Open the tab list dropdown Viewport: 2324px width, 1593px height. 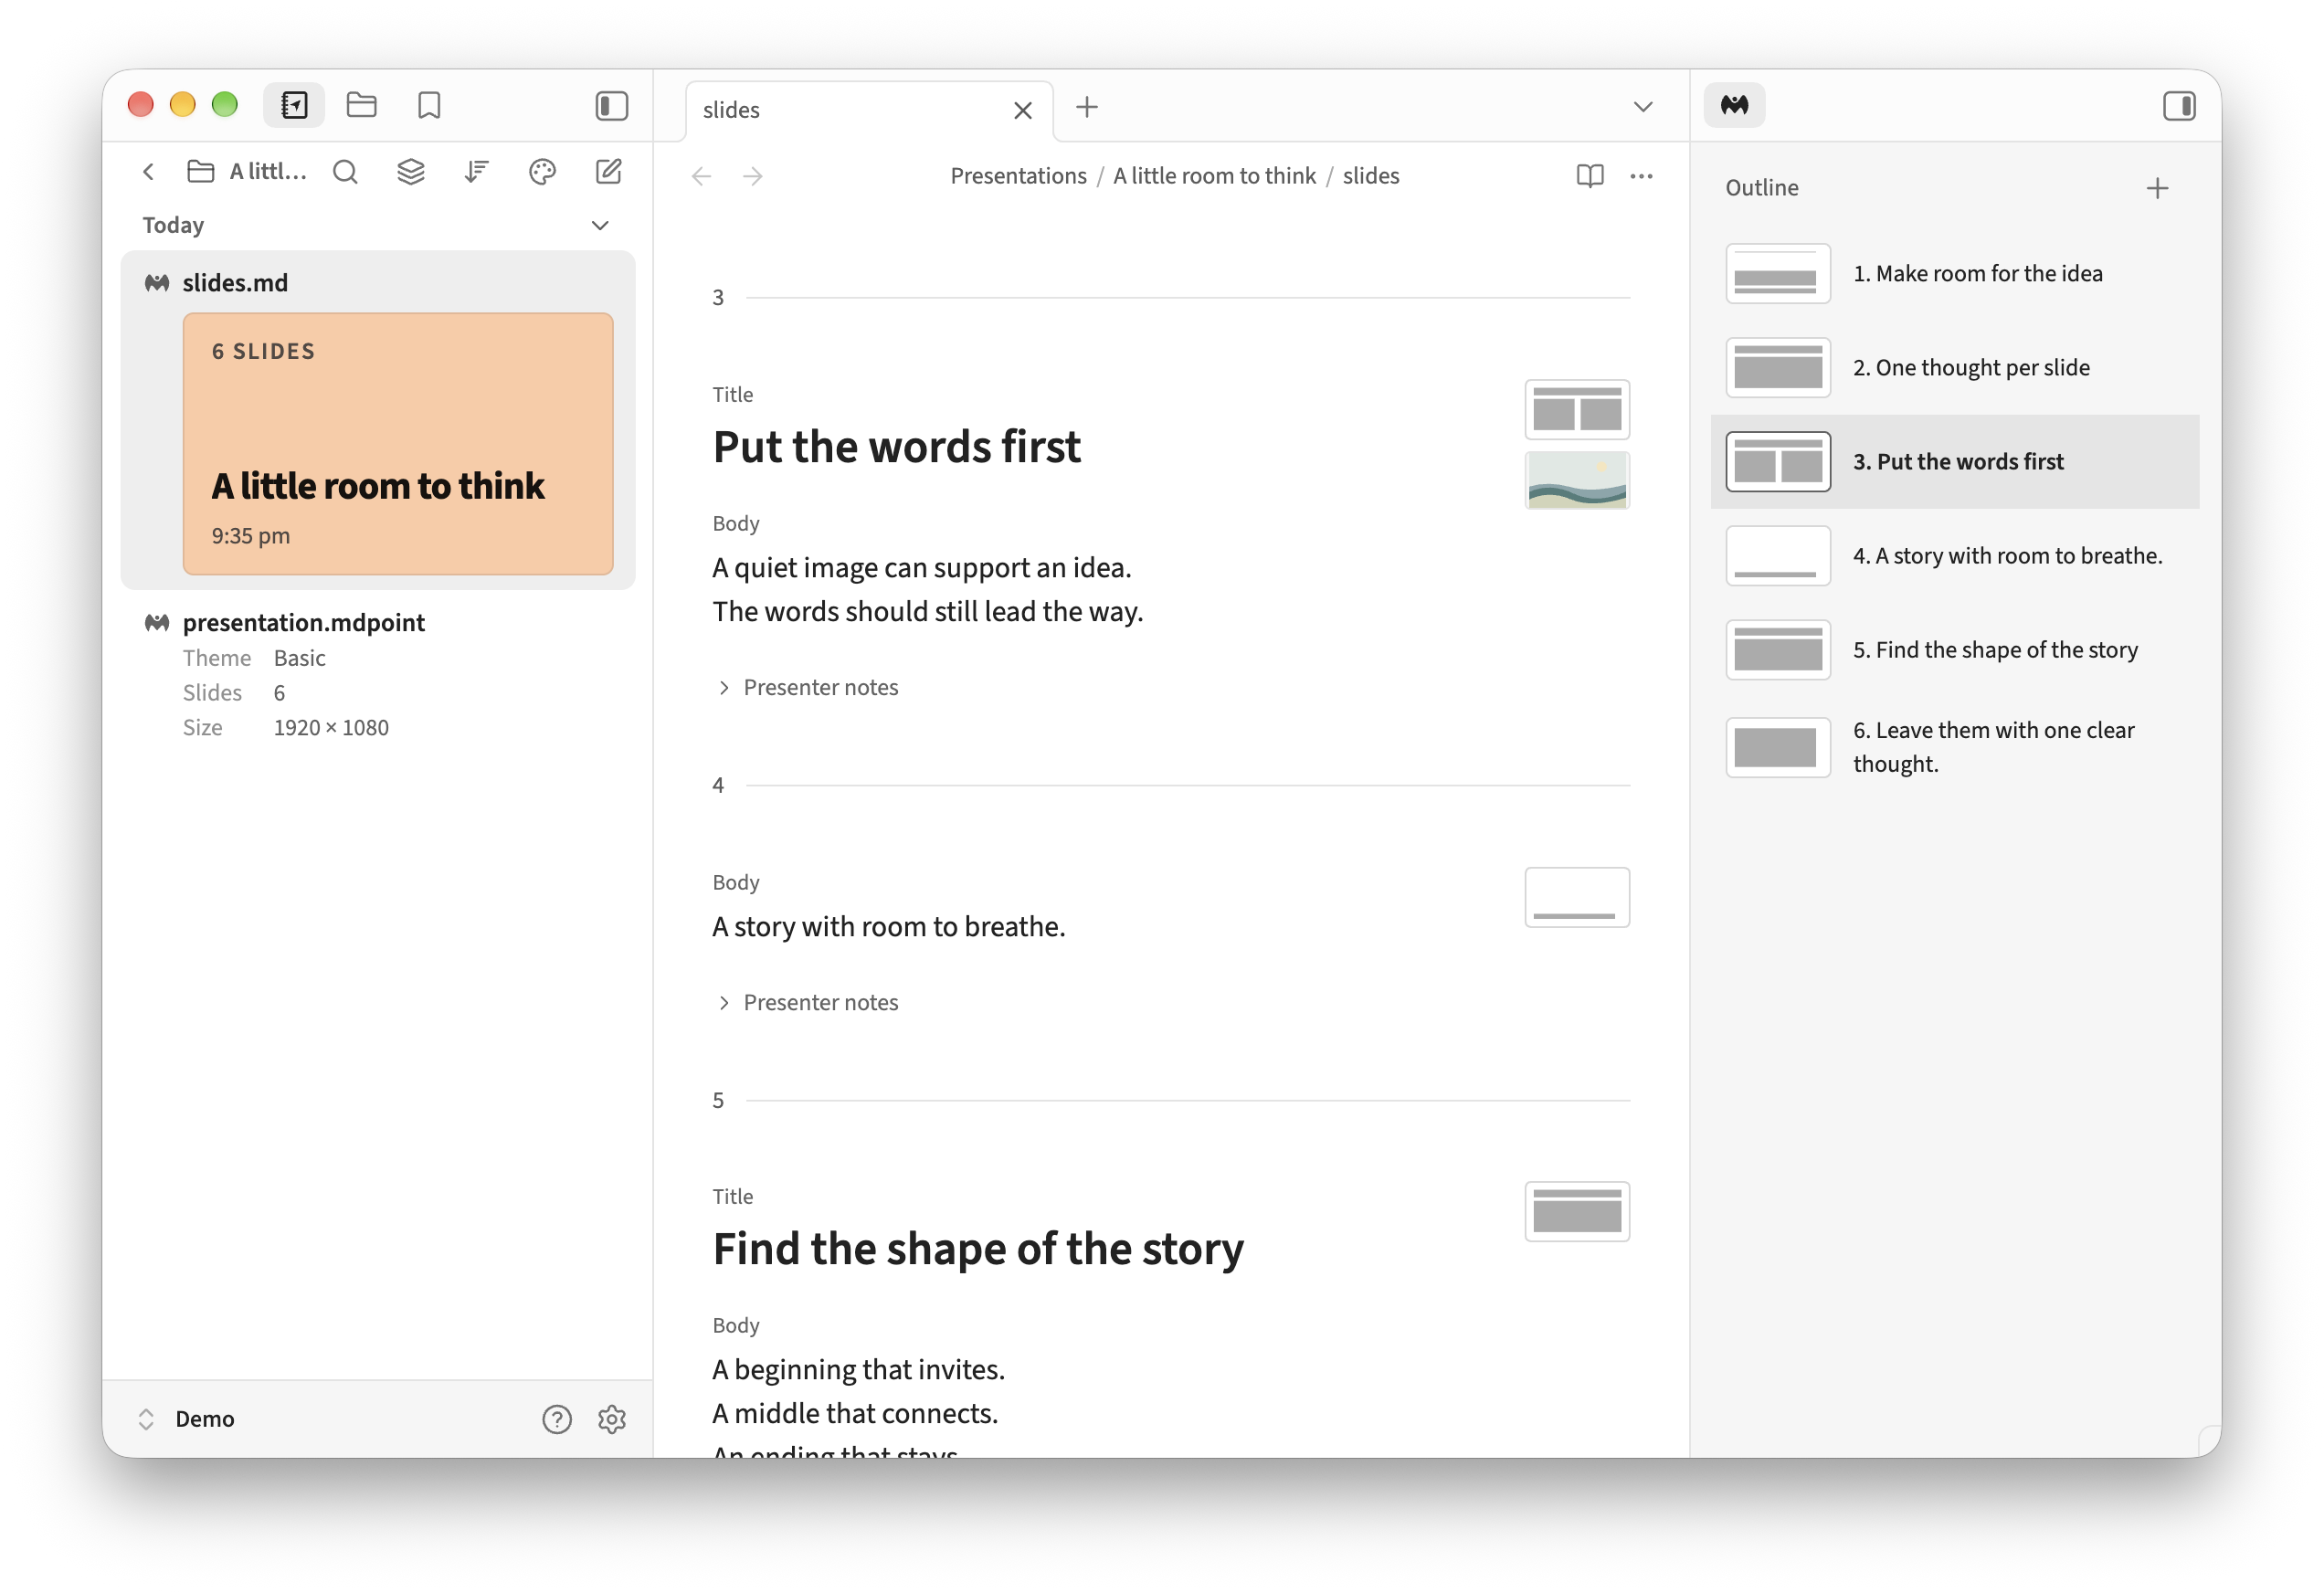pyautogui.click(x=1642, y=107)
